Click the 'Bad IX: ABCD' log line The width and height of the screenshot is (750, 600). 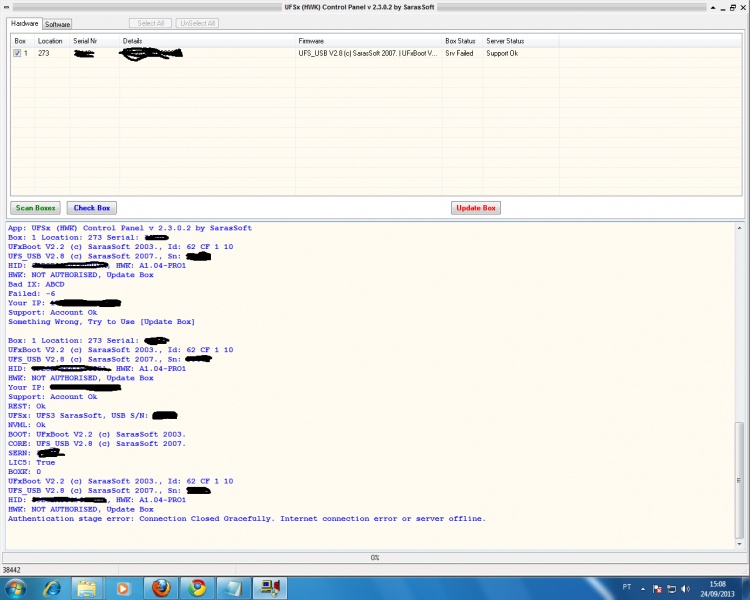point(36,284)
